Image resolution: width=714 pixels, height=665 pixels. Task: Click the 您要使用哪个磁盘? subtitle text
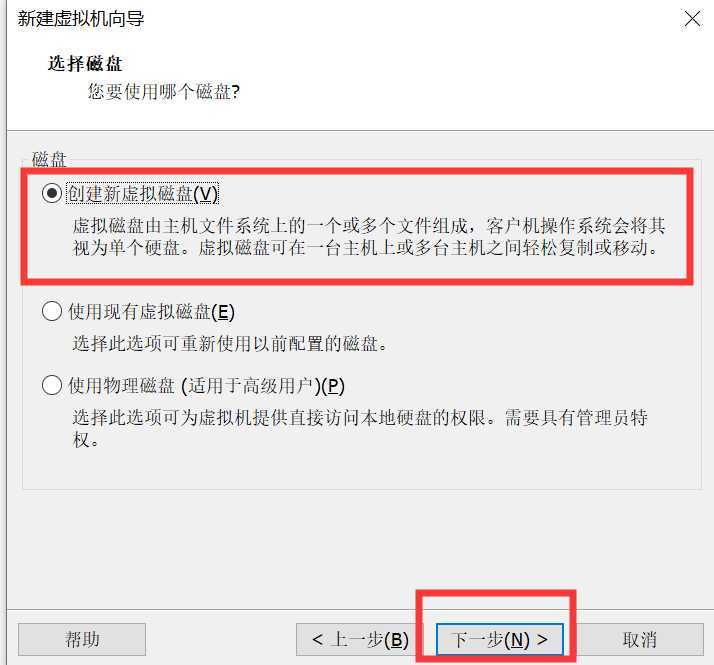coord(164,92)
